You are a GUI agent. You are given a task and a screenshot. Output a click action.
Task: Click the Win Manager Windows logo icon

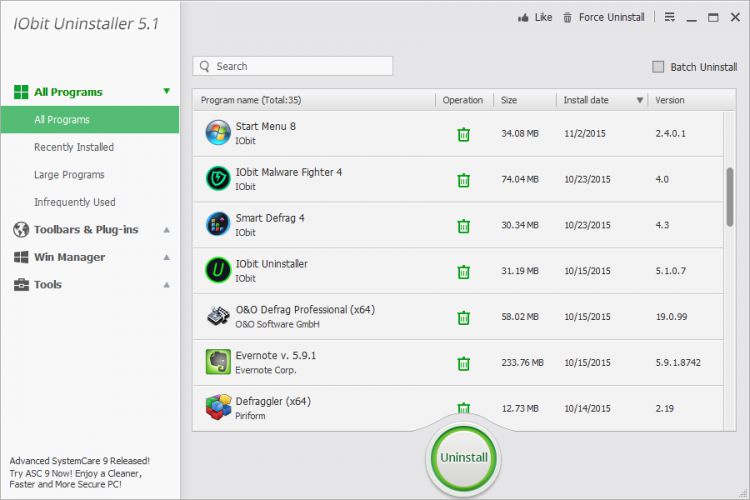(x=21, y=257)
